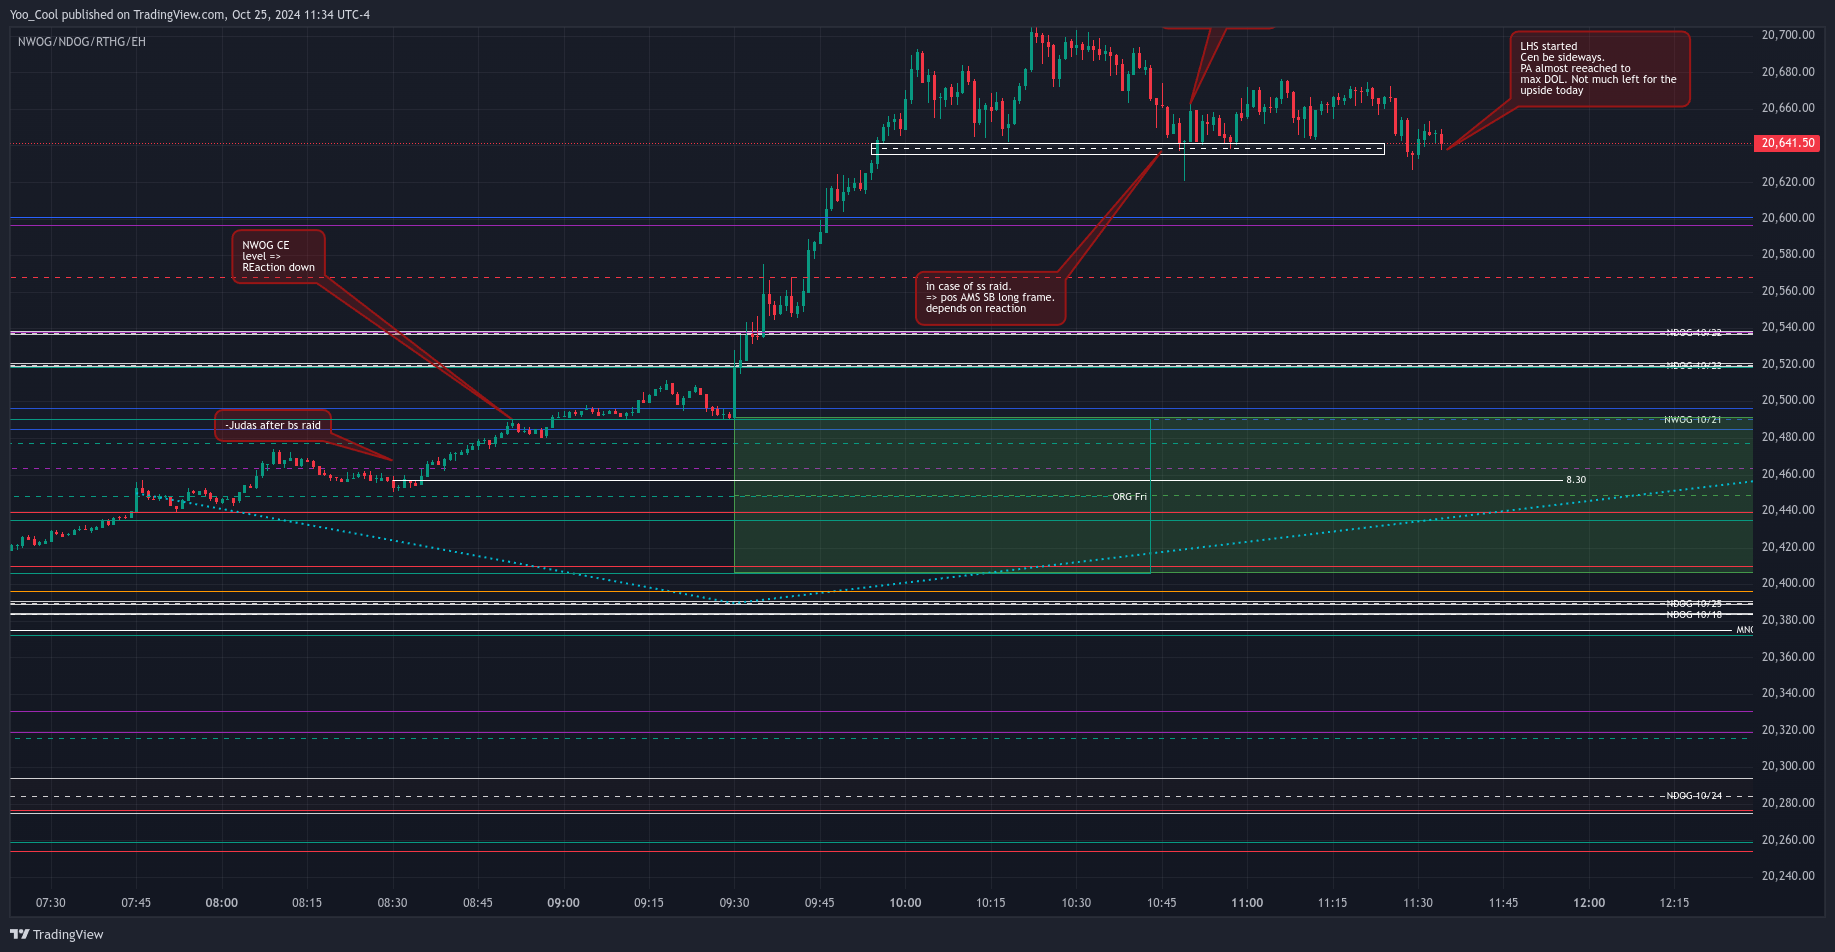Click bold 10:00 on the time axis
Viewport: 1835px width, 952px height.
point(906,903)
